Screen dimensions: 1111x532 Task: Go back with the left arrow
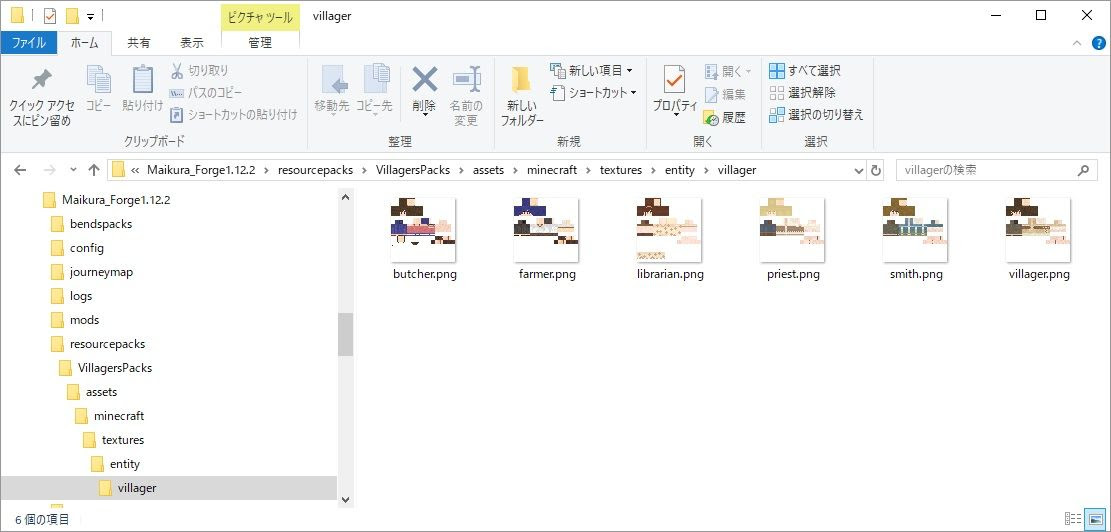pos(20,170)
